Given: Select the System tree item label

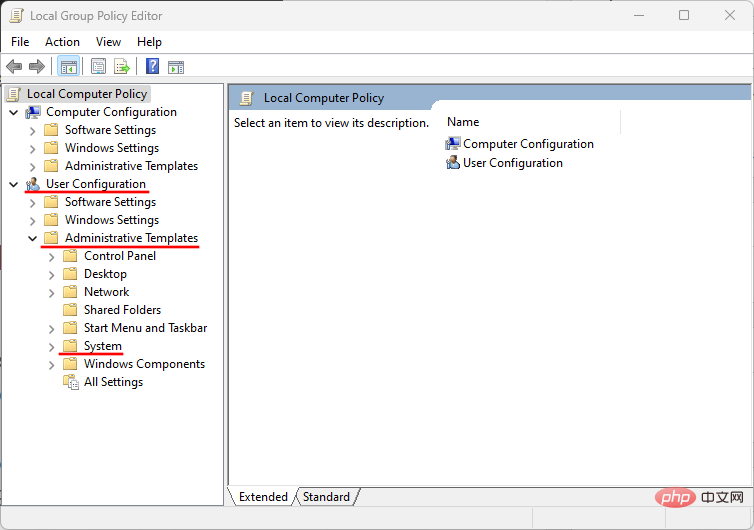Looking at the screenshot, I should point(103,346).
